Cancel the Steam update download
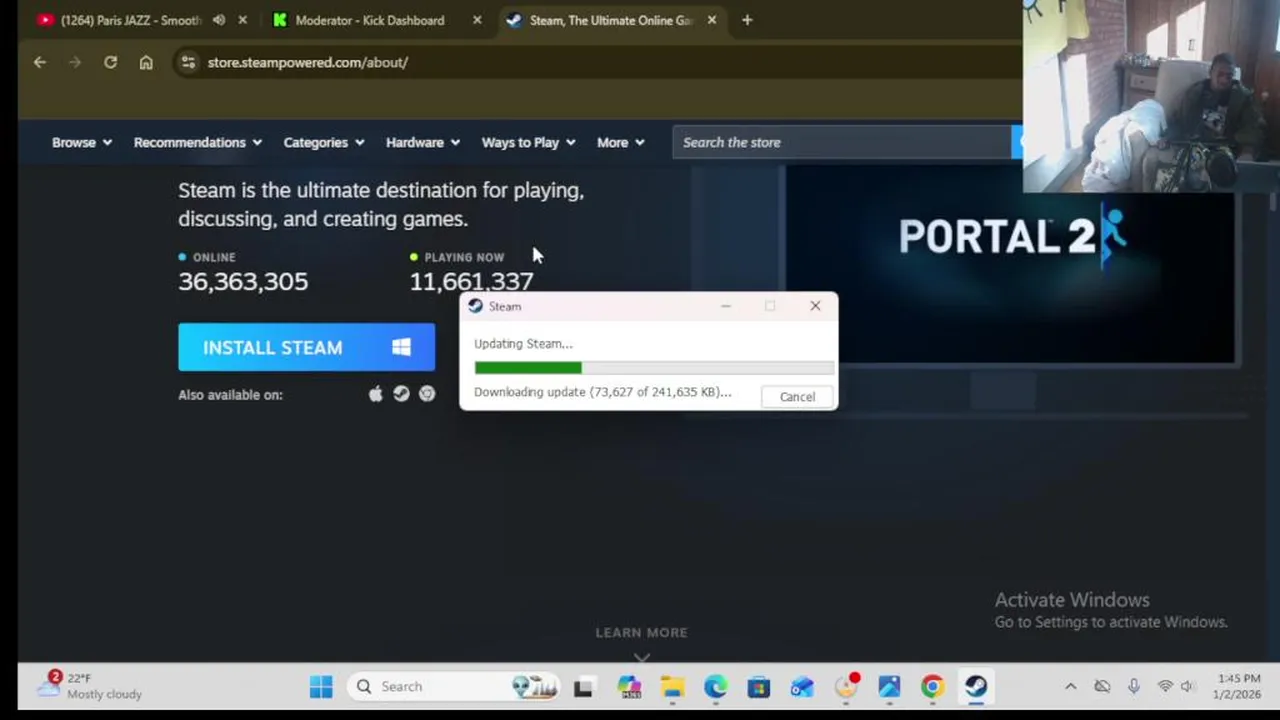 pyautogui.click(x=797, y=397)
